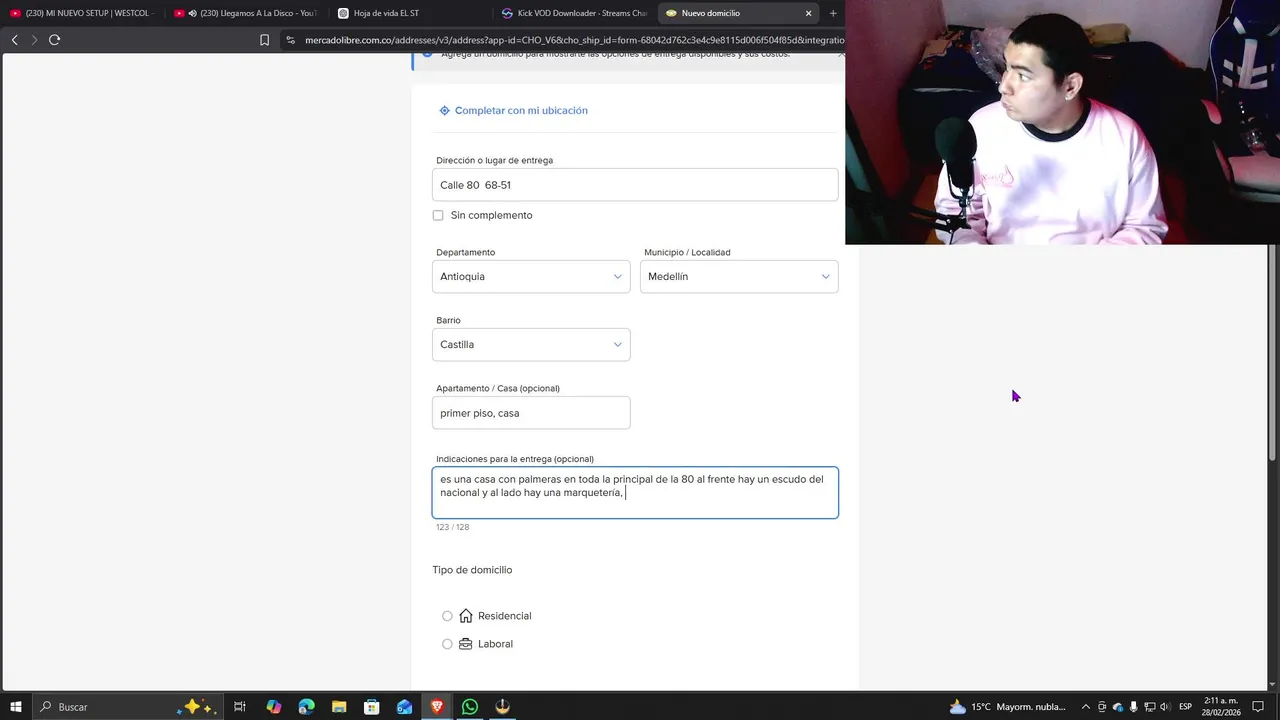
Task: Open the app next to WhatsApp in taskbar
Action: click(502, 707)
